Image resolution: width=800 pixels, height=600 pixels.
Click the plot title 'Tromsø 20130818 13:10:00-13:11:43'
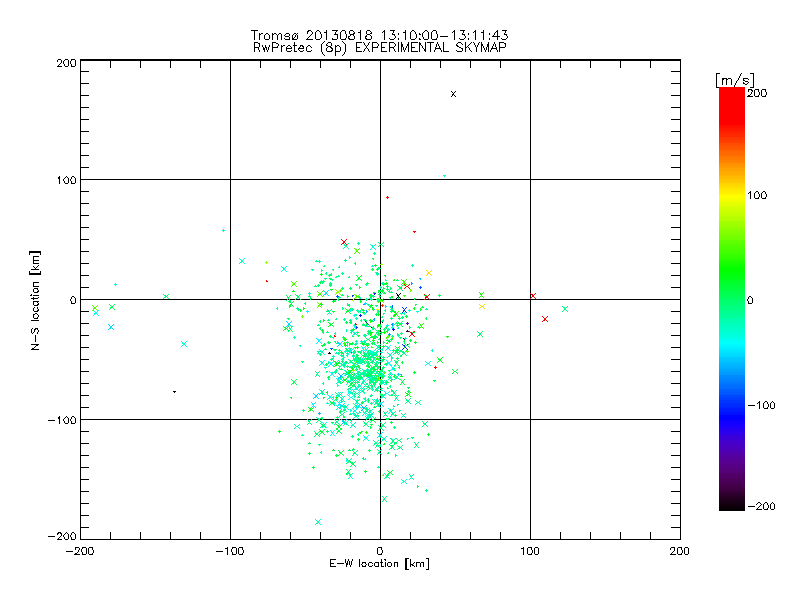(x=379, y=35)
